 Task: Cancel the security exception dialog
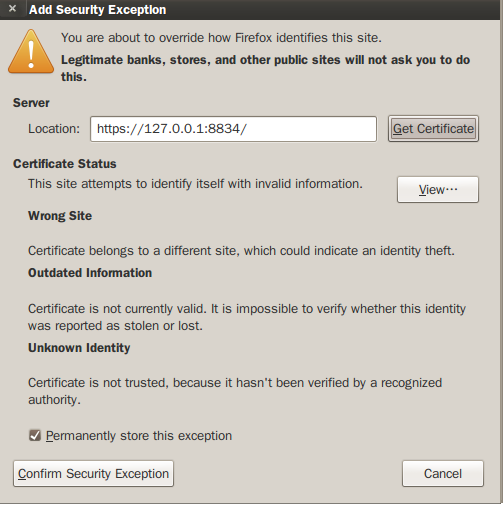tap(443, 474)
